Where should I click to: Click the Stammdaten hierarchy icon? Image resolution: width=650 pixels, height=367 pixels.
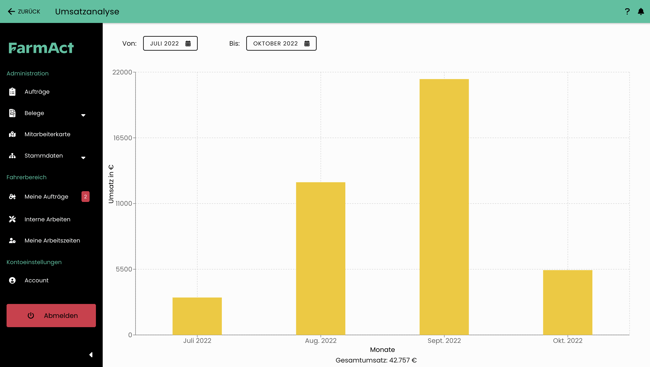click(x=12, y=156)
